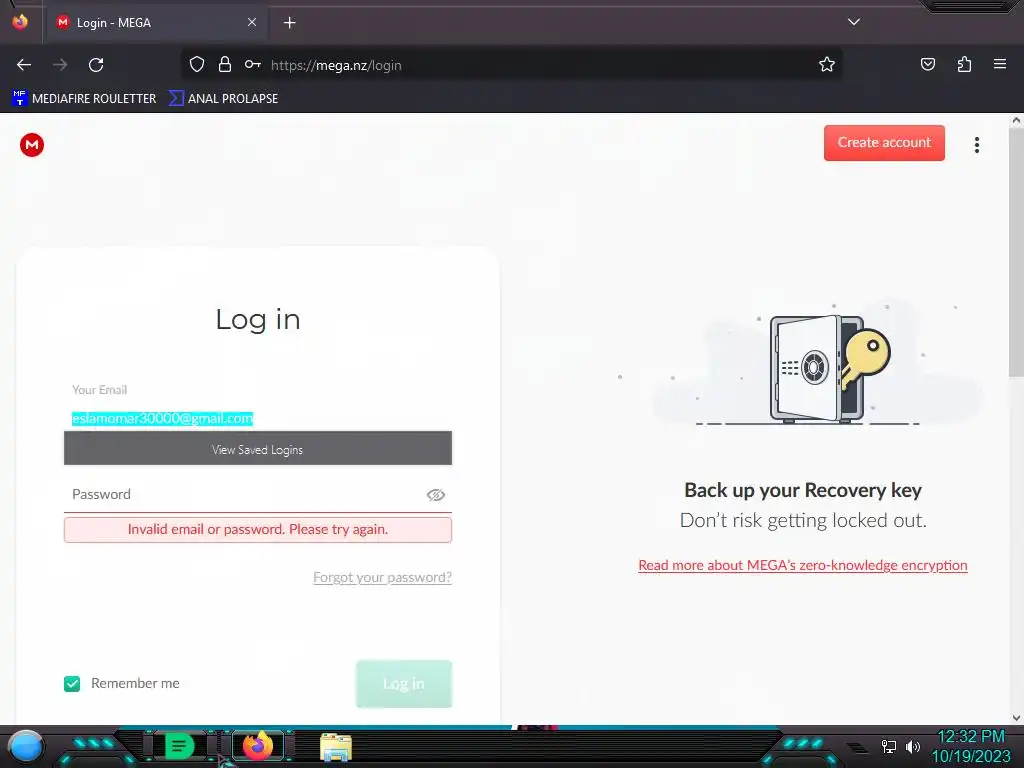This screenshot has height=768, width=1024.
Task: Open the network tray icon
Action: click(x=888, y=746)
